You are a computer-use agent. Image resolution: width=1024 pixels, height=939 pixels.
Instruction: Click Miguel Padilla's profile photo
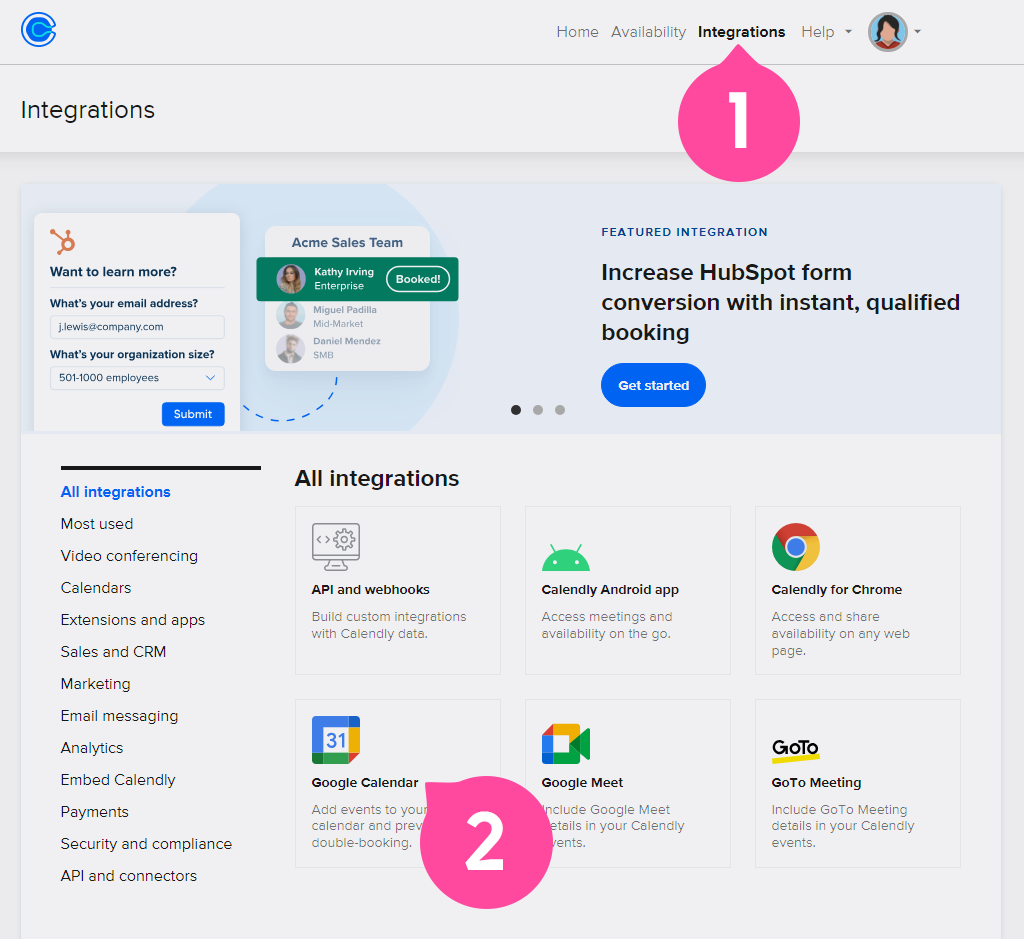(291, 315)
